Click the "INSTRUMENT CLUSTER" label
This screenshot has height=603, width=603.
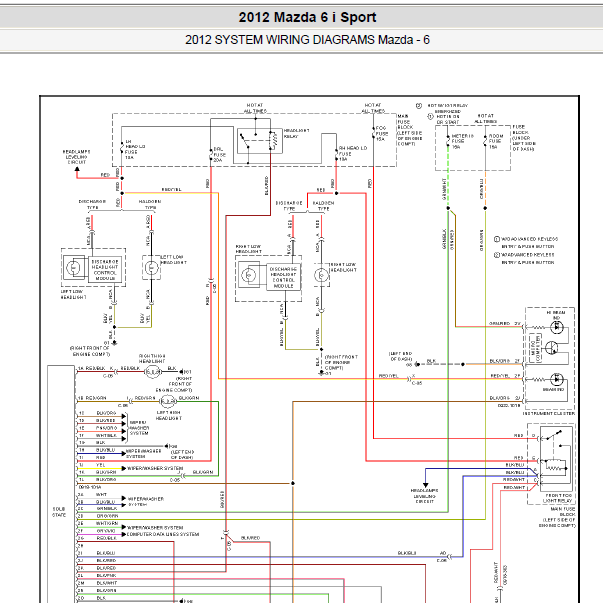549,413
